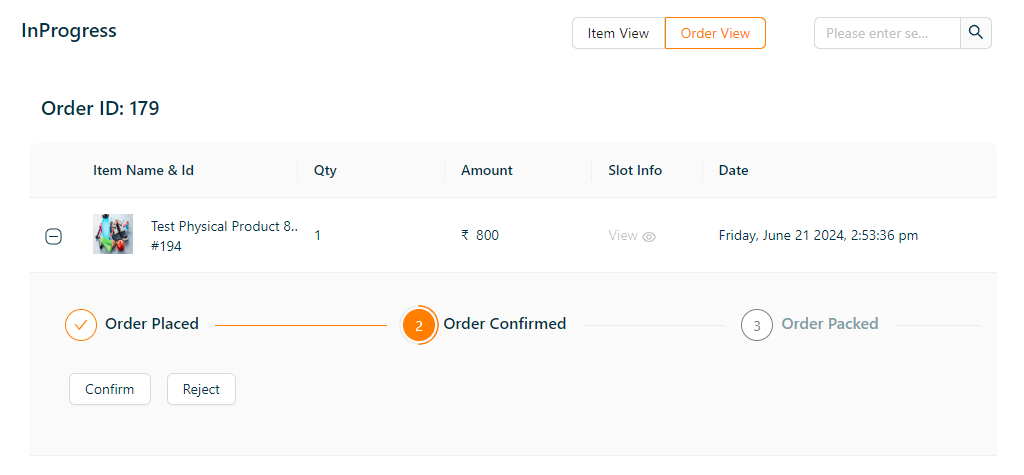The width and height of the screenshot is (1024, 475).
Task: Click the search magnifier icon
Action: point(976,33)
